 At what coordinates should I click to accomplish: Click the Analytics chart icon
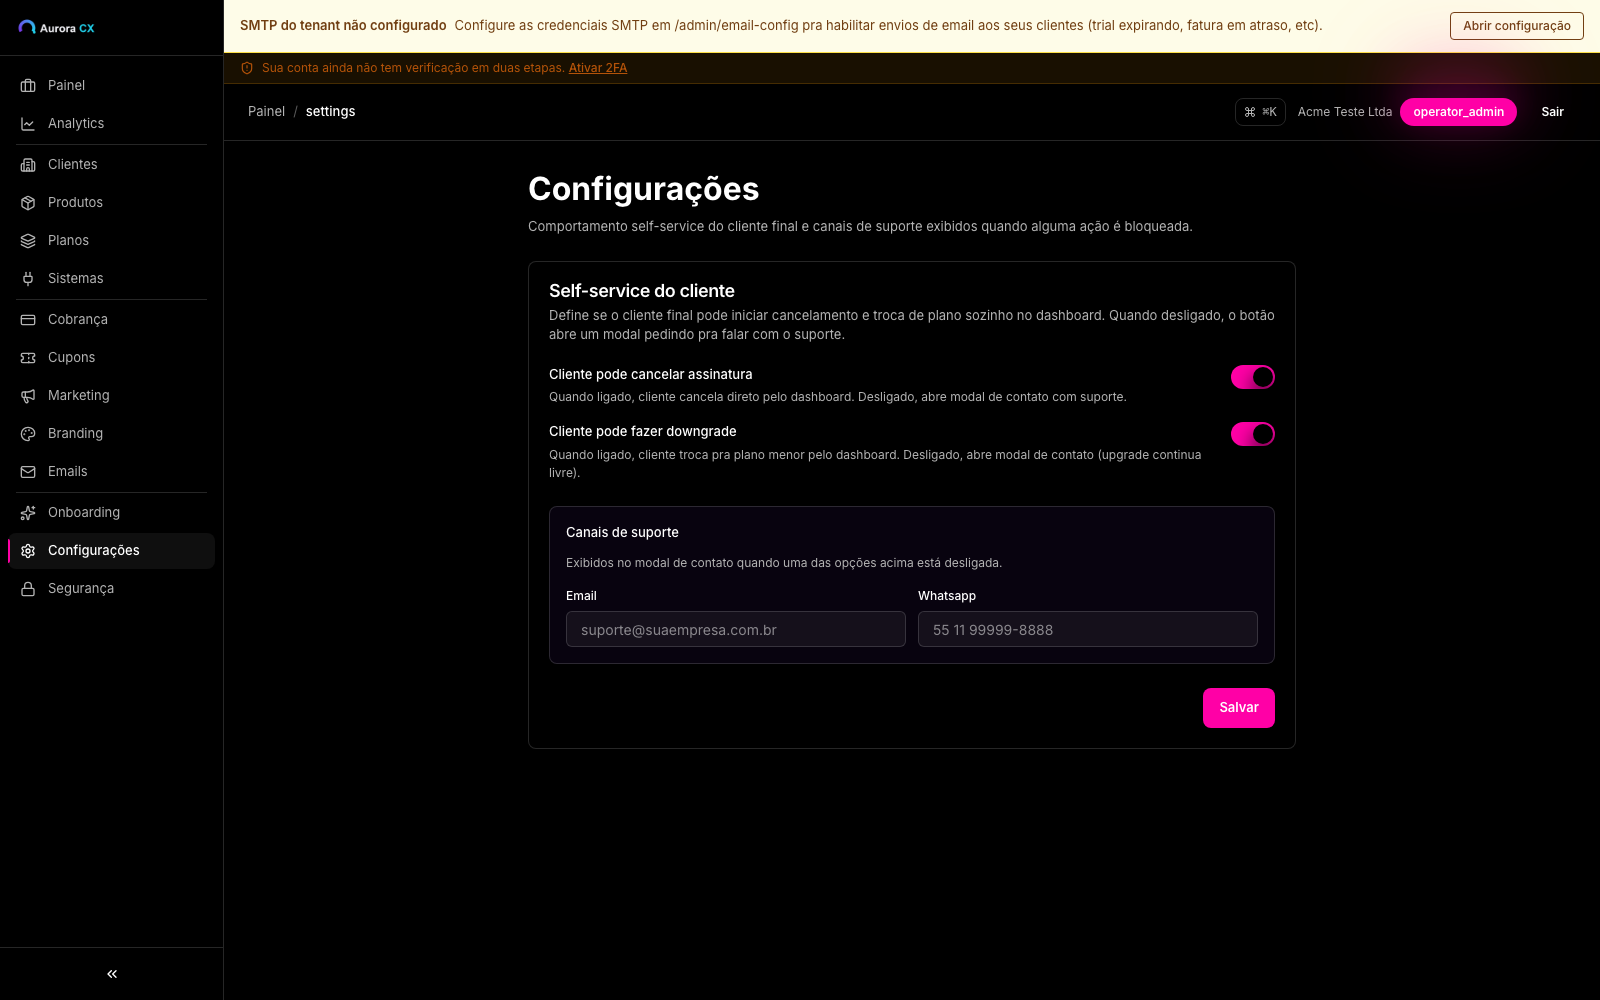tap(28, 124)
